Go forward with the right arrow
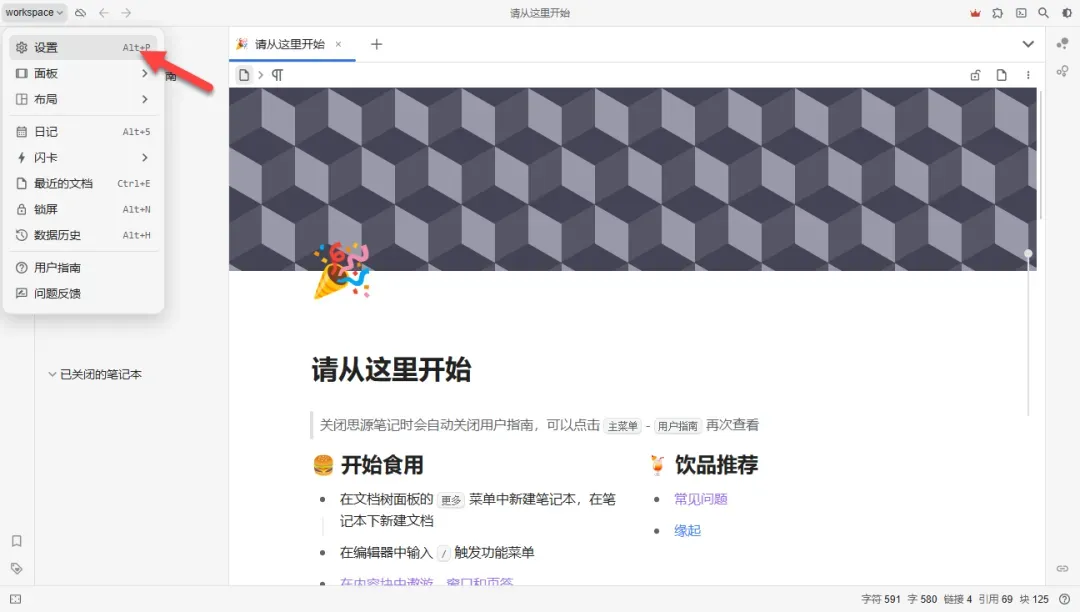Viewport: 1080px width, 612px height. (126, 12)
